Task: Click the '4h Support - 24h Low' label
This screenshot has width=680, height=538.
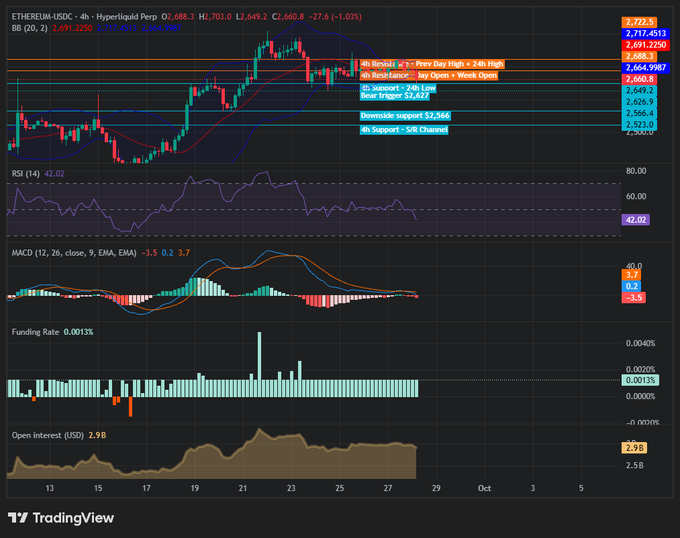Action: coord(398,88)
